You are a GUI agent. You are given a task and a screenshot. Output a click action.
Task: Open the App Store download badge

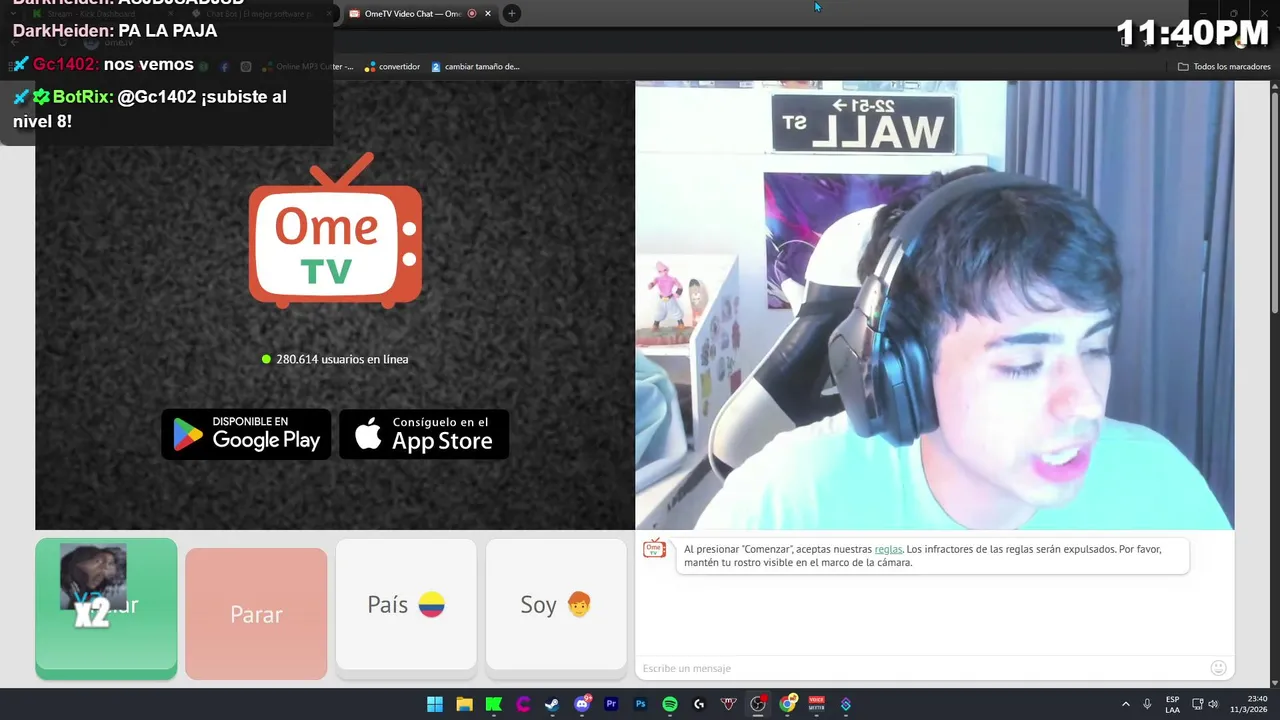click(x=424, y=434)
